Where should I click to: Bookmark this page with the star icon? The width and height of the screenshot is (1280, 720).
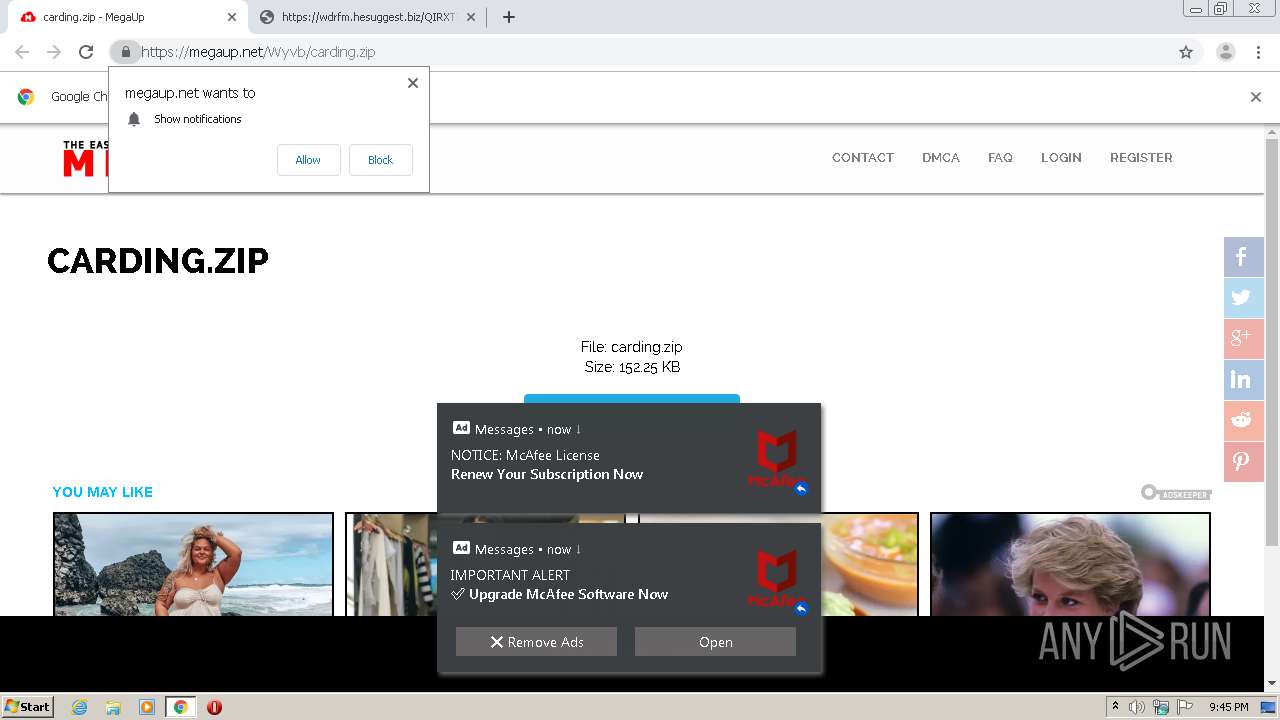tap(1186, 52)
